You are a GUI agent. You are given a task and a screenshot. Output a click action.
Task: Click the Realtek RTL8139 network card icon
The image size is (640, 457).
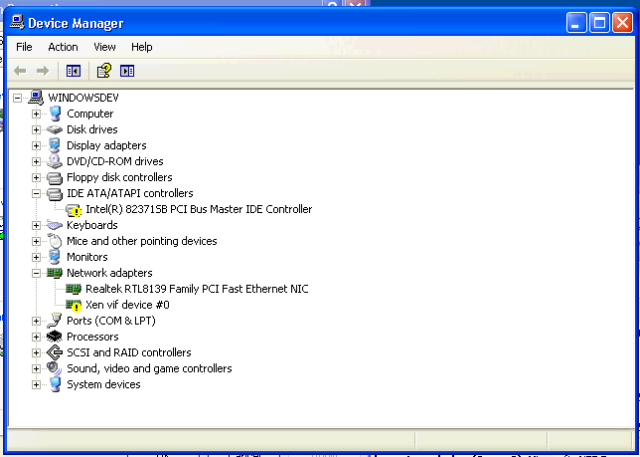(x=73, y=289)
